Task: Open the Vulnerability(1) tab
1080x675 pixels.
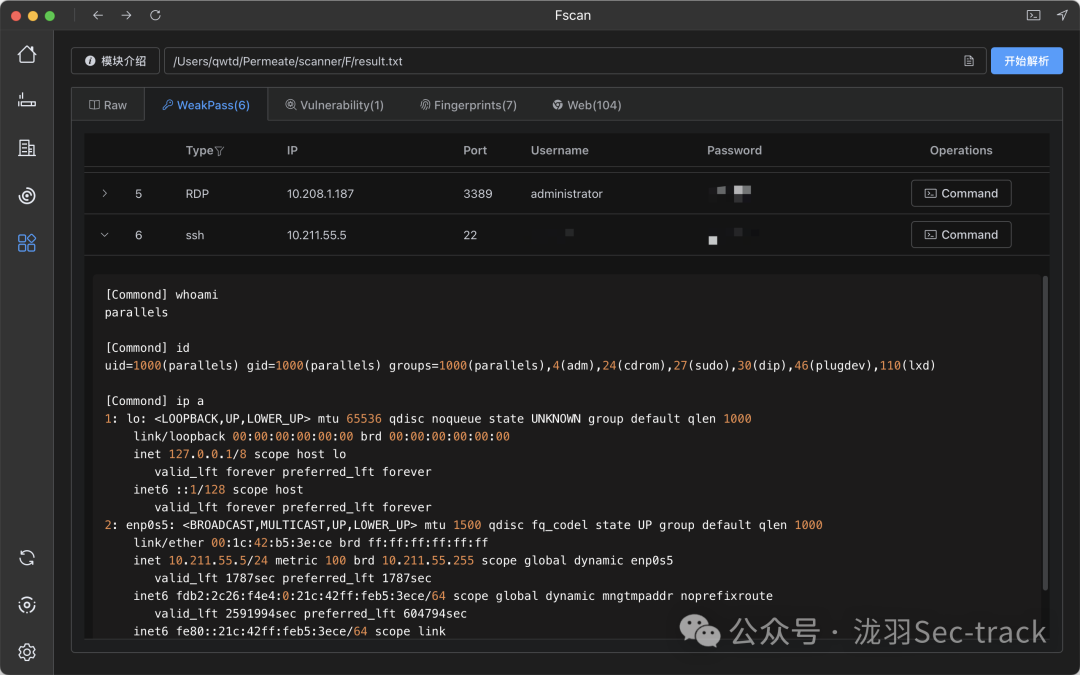Action: [335, 105]
